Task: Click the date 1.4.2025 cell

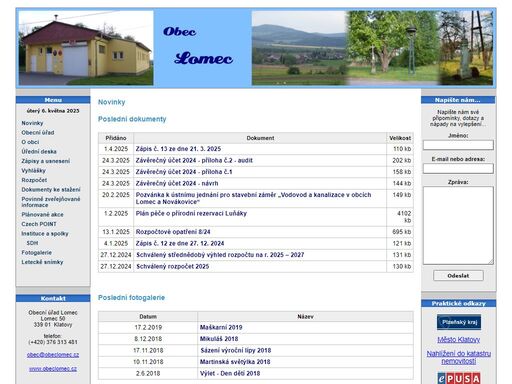Action: coord(116,149)
